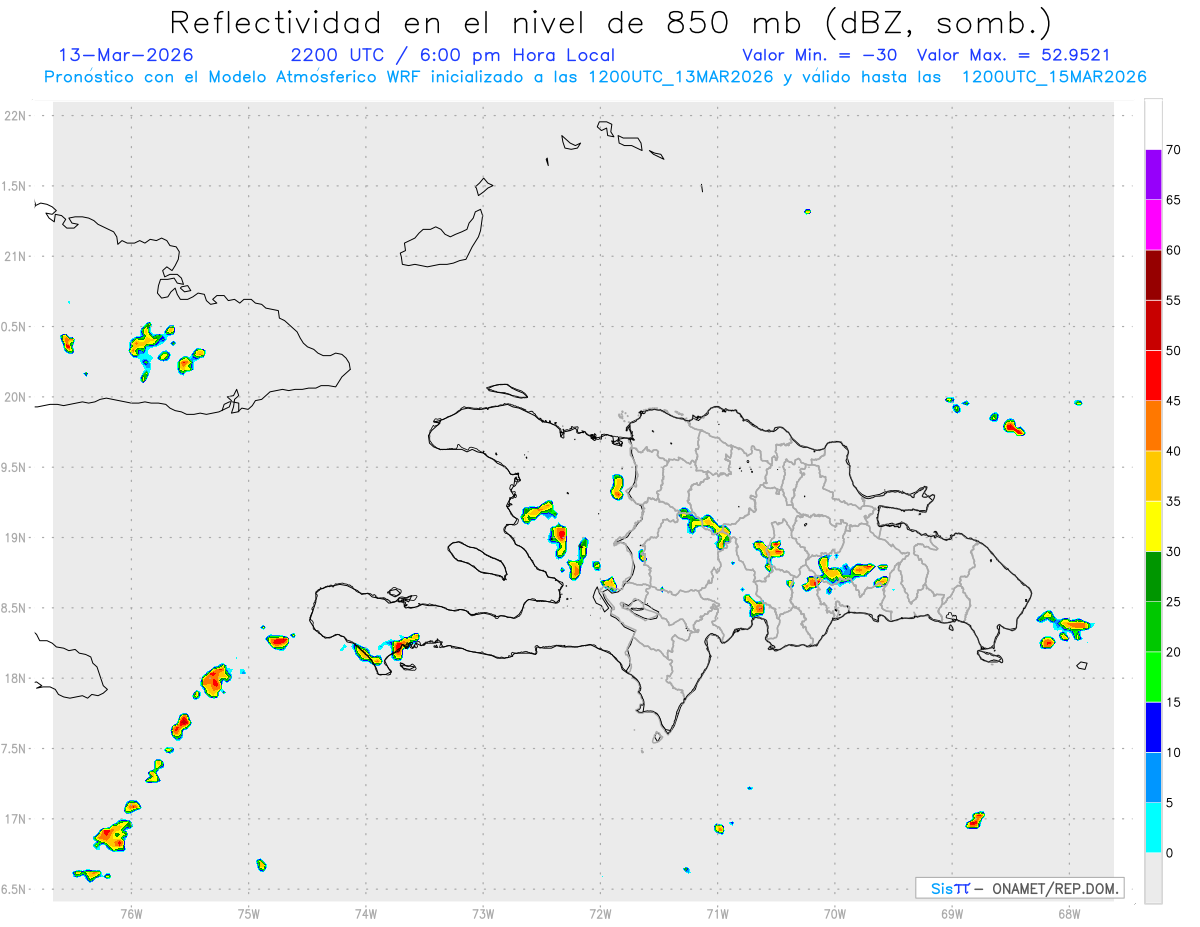The height and width of the screenshot is (927, 1200).
Task: Click the latitude axis label '0.5N'
Action: [x=14, y=327]
